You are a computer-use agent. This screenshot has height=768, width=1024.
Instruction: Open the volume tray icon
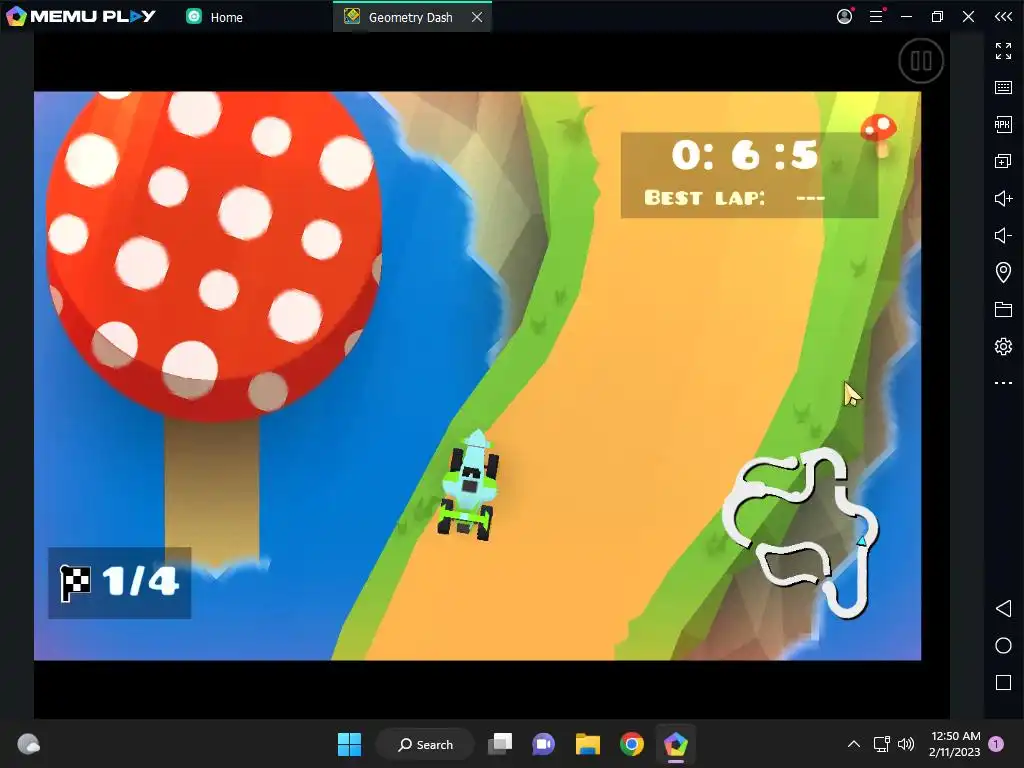coord(906,744)
